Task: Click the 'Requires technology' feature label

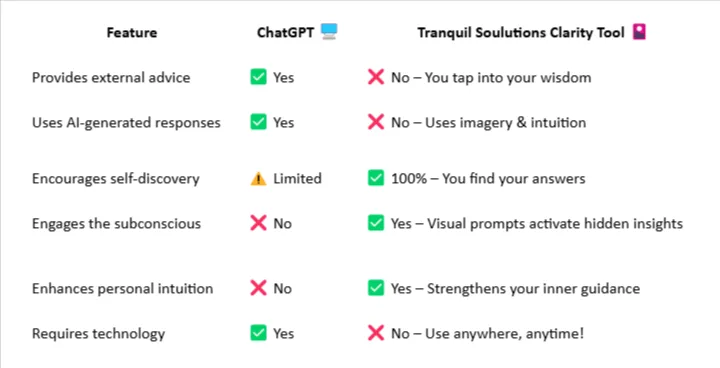Action: pyautogui.click(x=98, y=334)
